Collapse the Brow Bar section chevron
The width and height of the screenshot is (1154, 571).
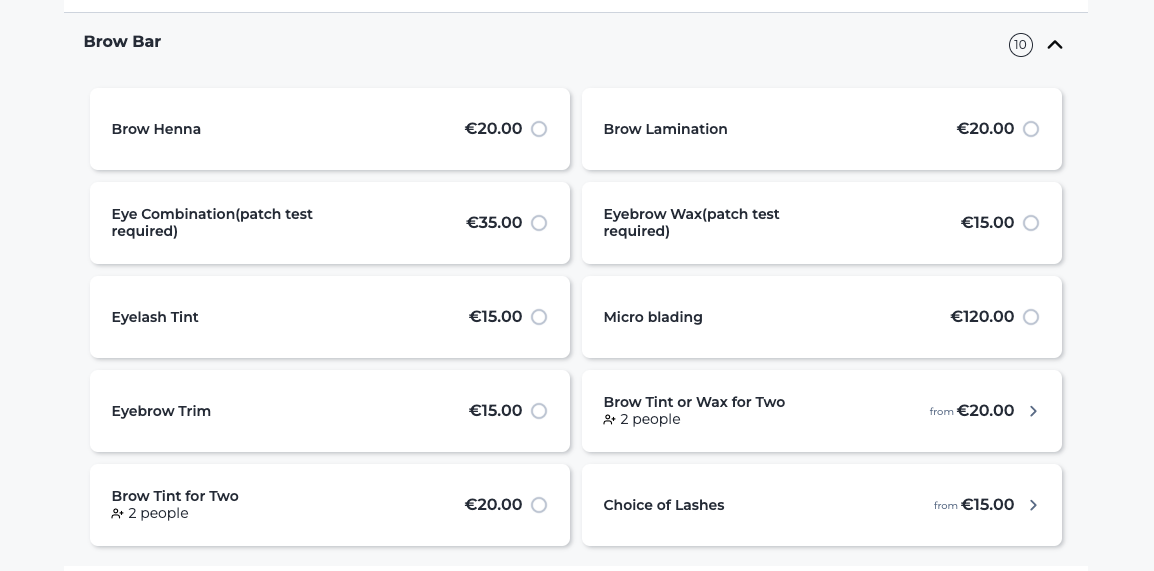[1055, 45]
